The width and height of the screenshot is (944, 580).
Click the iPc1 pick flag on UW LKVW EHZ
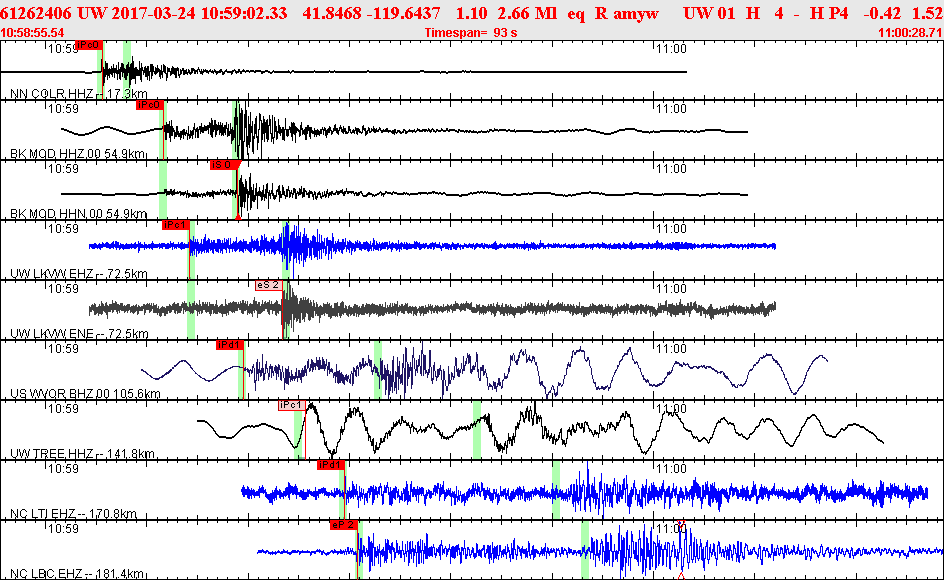click(175, 225)
